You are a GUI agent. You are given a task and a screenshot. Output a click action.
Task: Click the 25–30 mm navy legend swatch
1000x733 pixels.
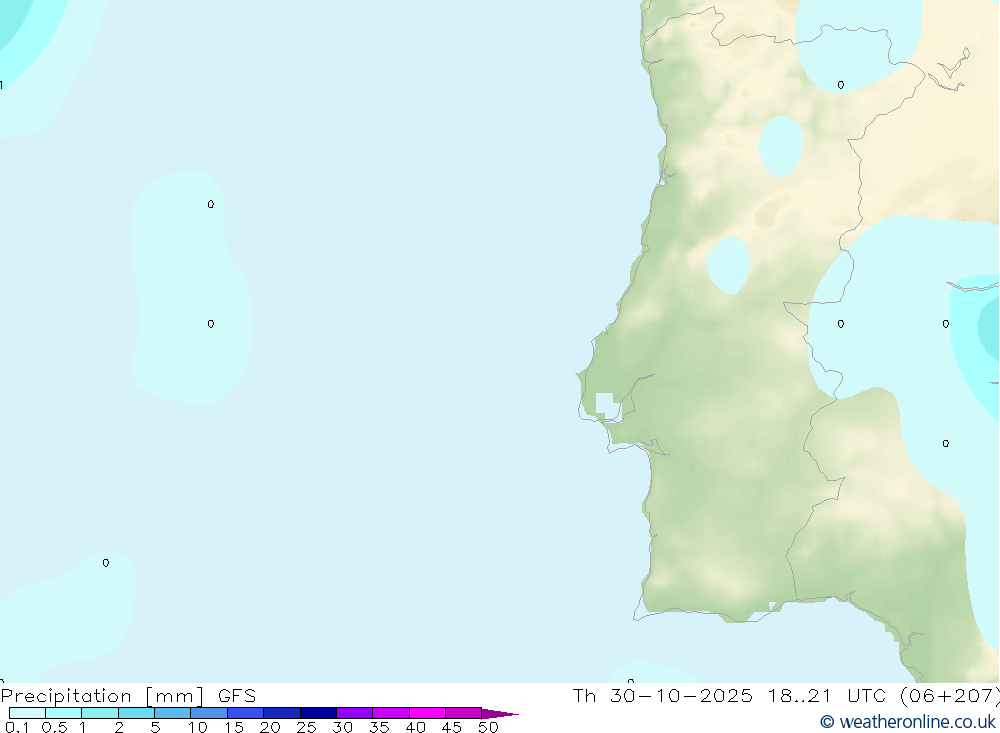[318, 713]
